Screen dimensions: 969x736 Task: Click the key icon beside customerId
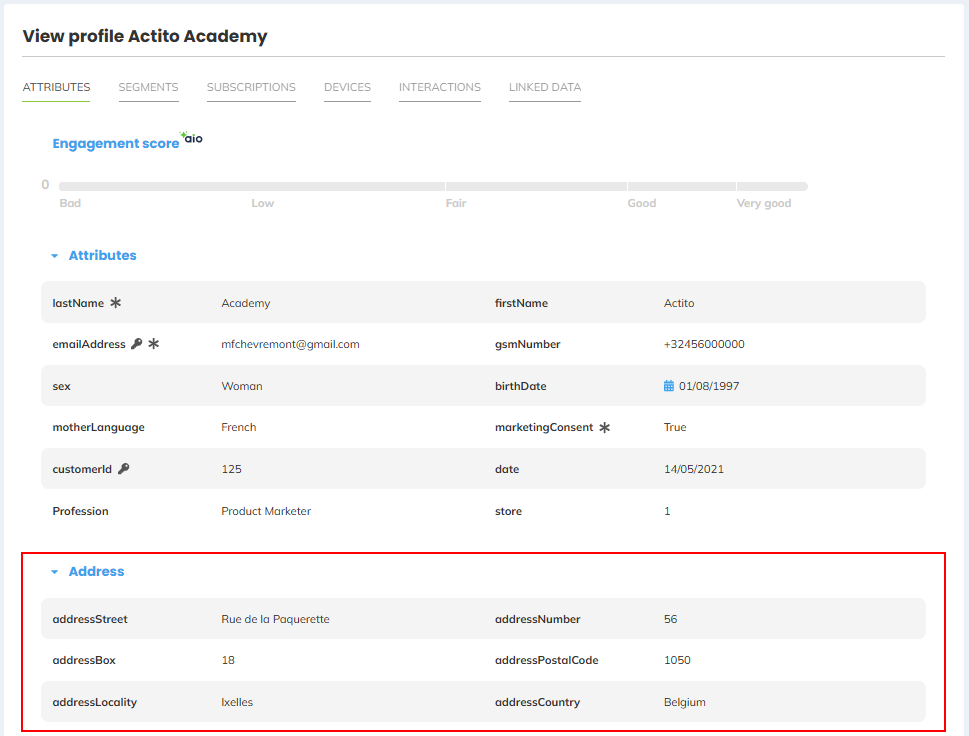point(124,468)
